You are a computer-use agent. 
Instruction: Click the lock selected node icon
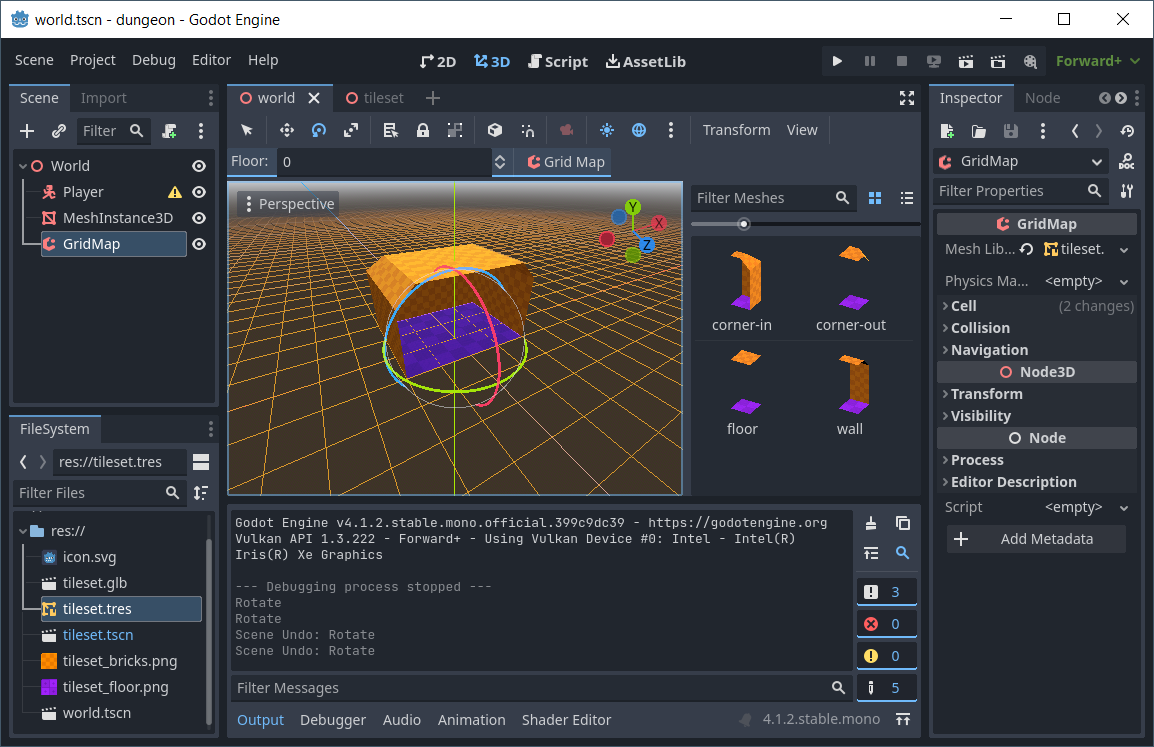[423, 130]
